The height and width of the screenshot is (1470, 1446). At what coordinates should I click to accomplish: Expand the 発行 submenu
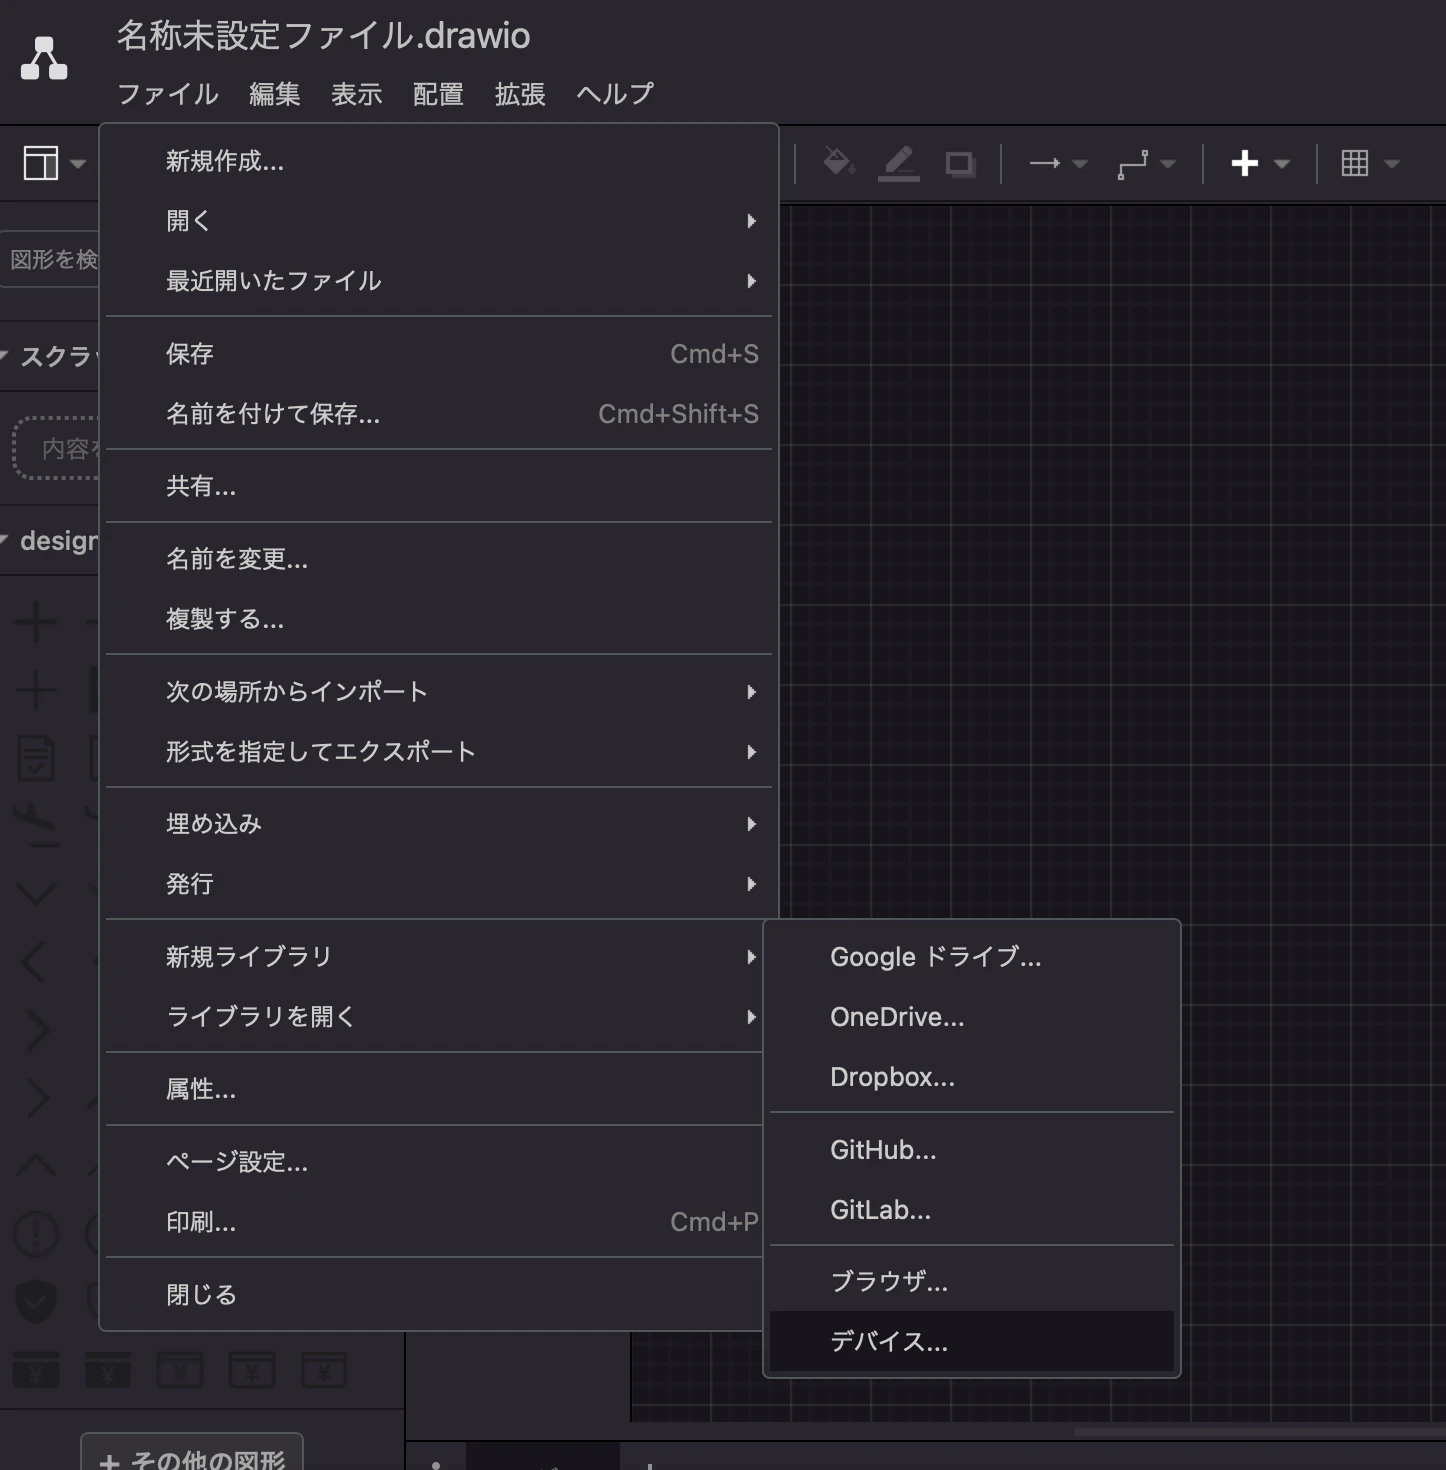(439, 884)
